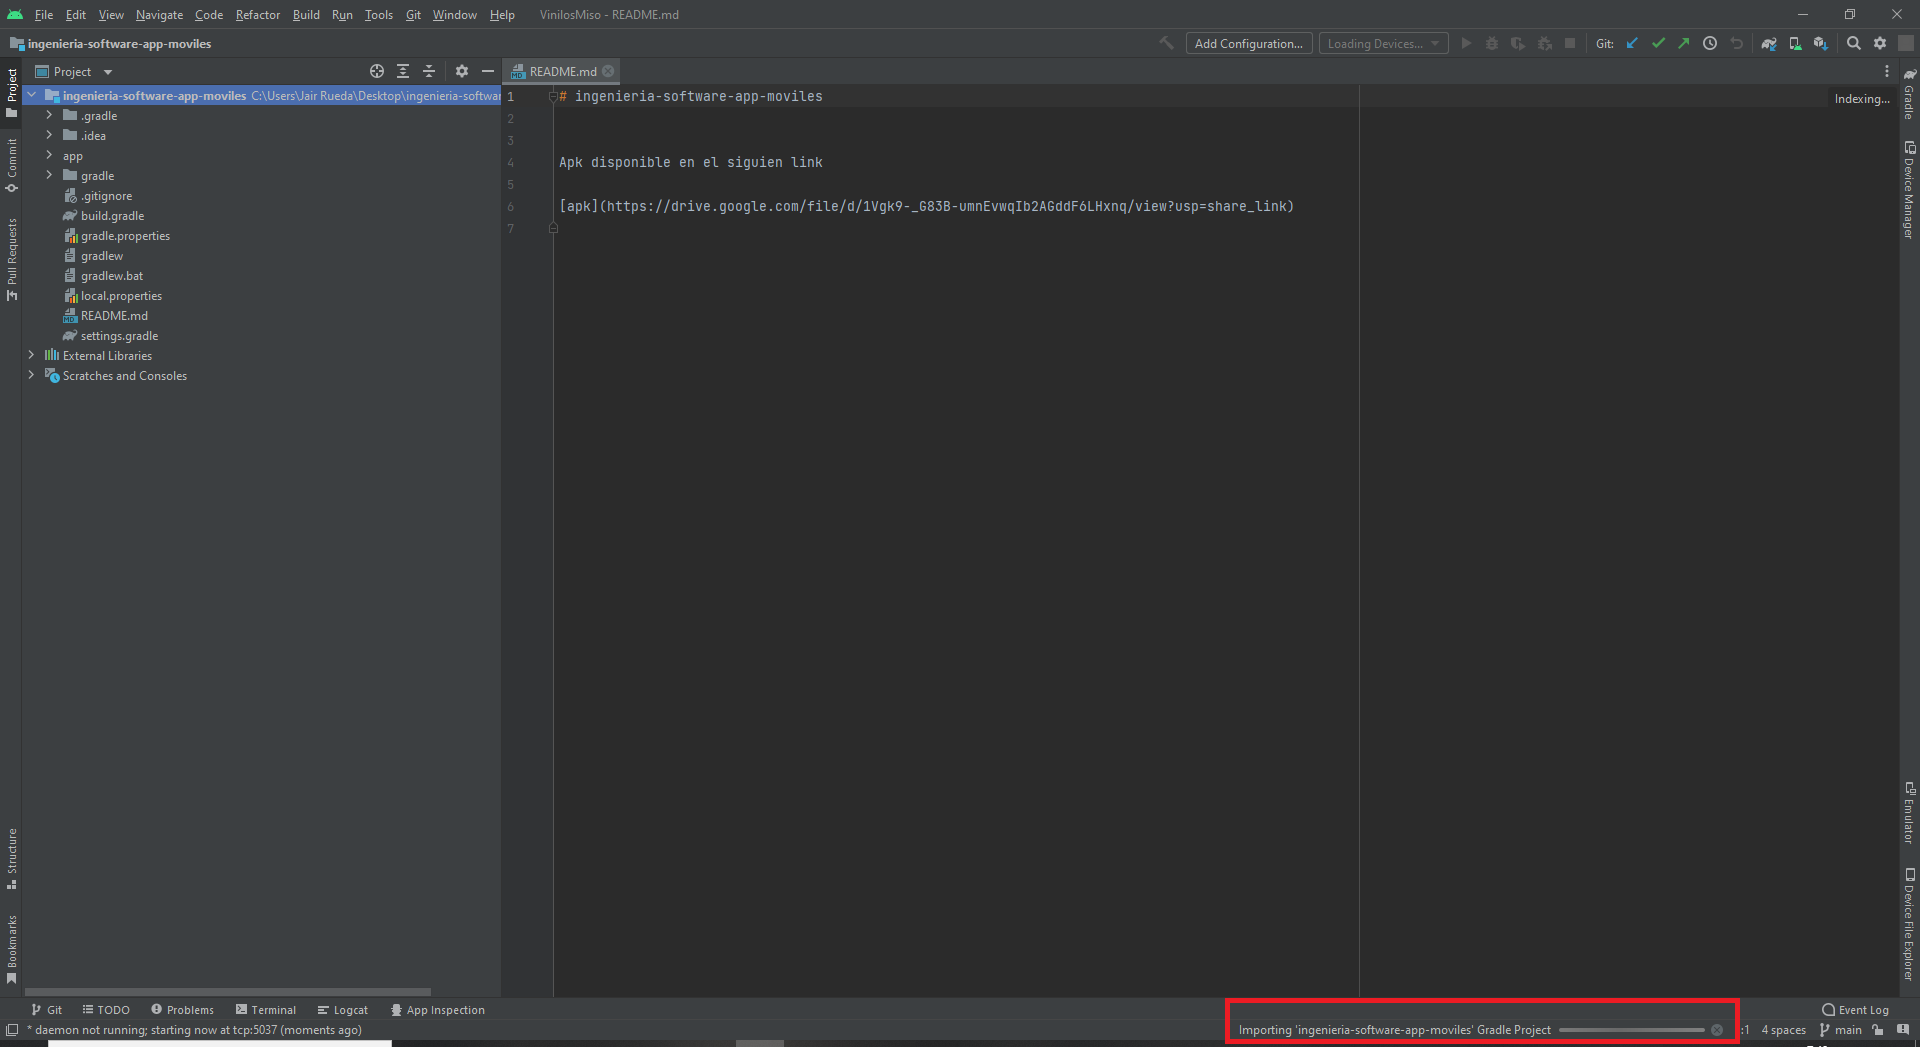Open the Emulator side panel
The image size is (1920, 1047).
[1910, 815]
